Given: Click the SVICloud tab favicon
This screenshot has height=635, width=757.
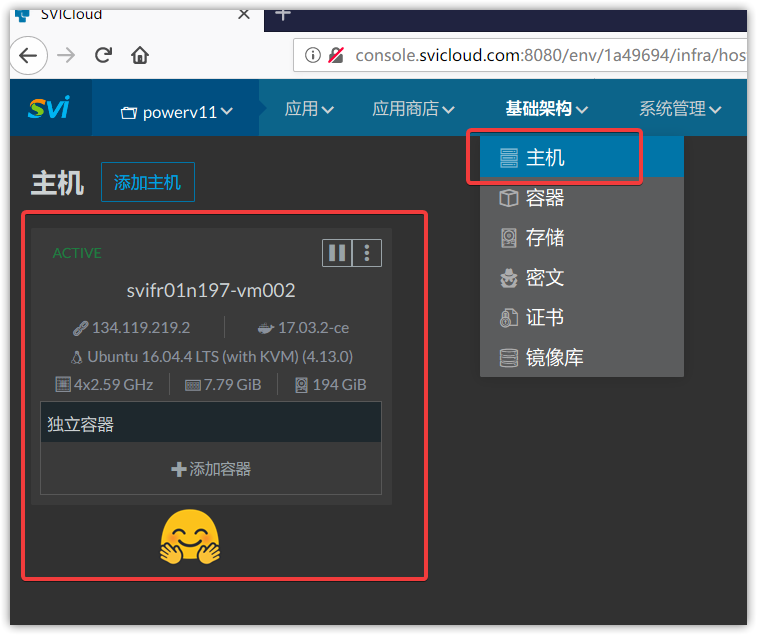Looking at the screenshot, I should (x=22, y=14).
